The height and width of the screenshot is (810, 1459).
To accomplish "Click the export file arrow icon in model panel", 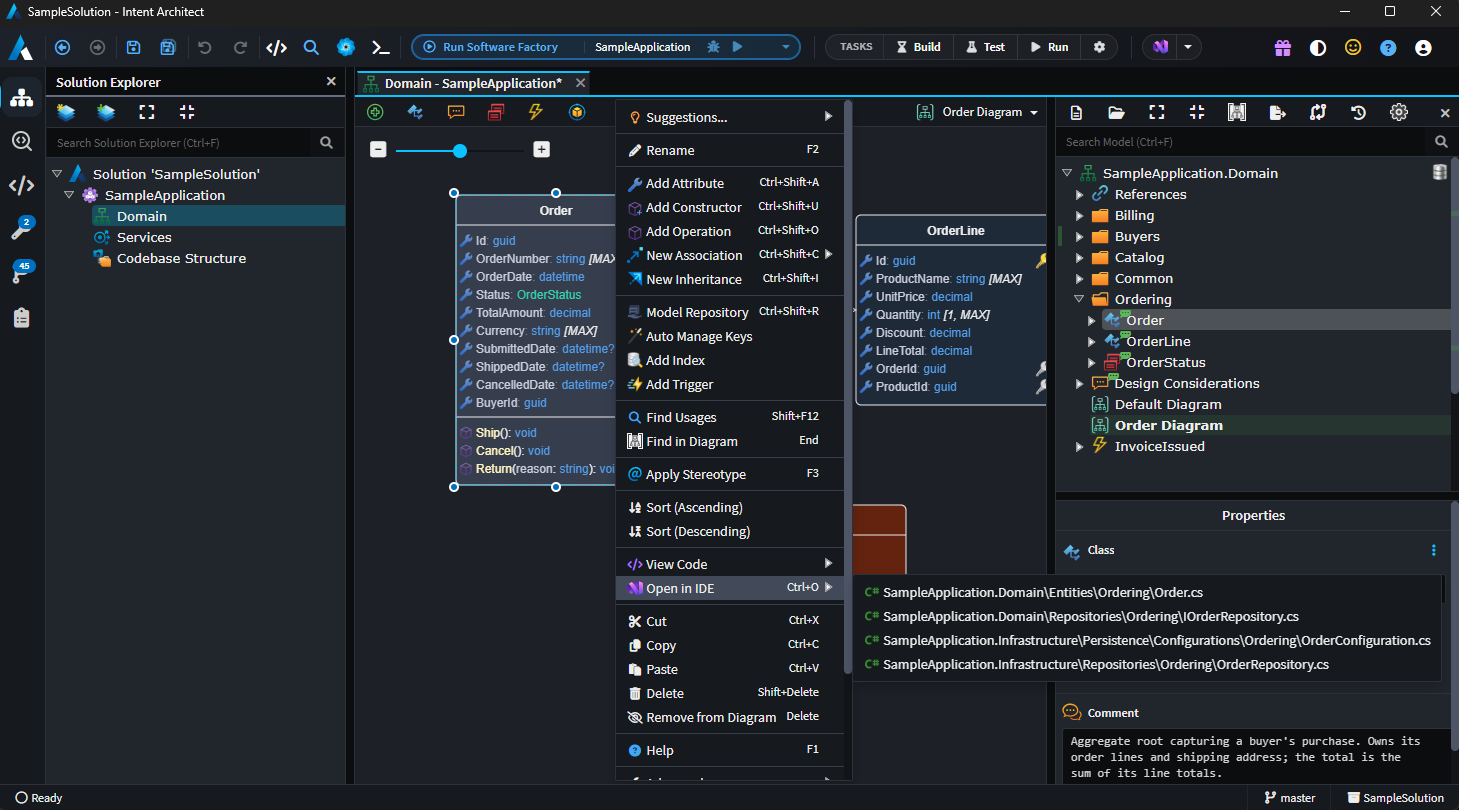I will tap(1277, 113).
